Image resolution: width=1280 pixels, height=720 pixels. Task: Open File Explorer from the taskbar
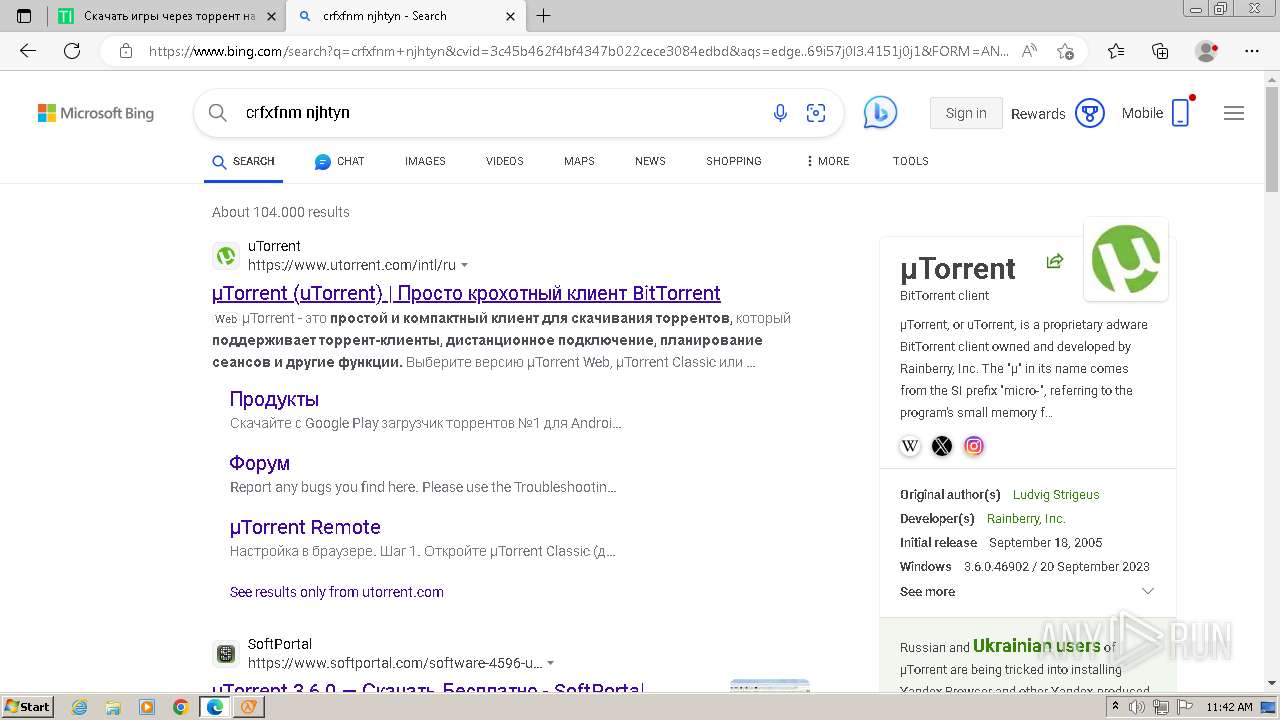113,707
